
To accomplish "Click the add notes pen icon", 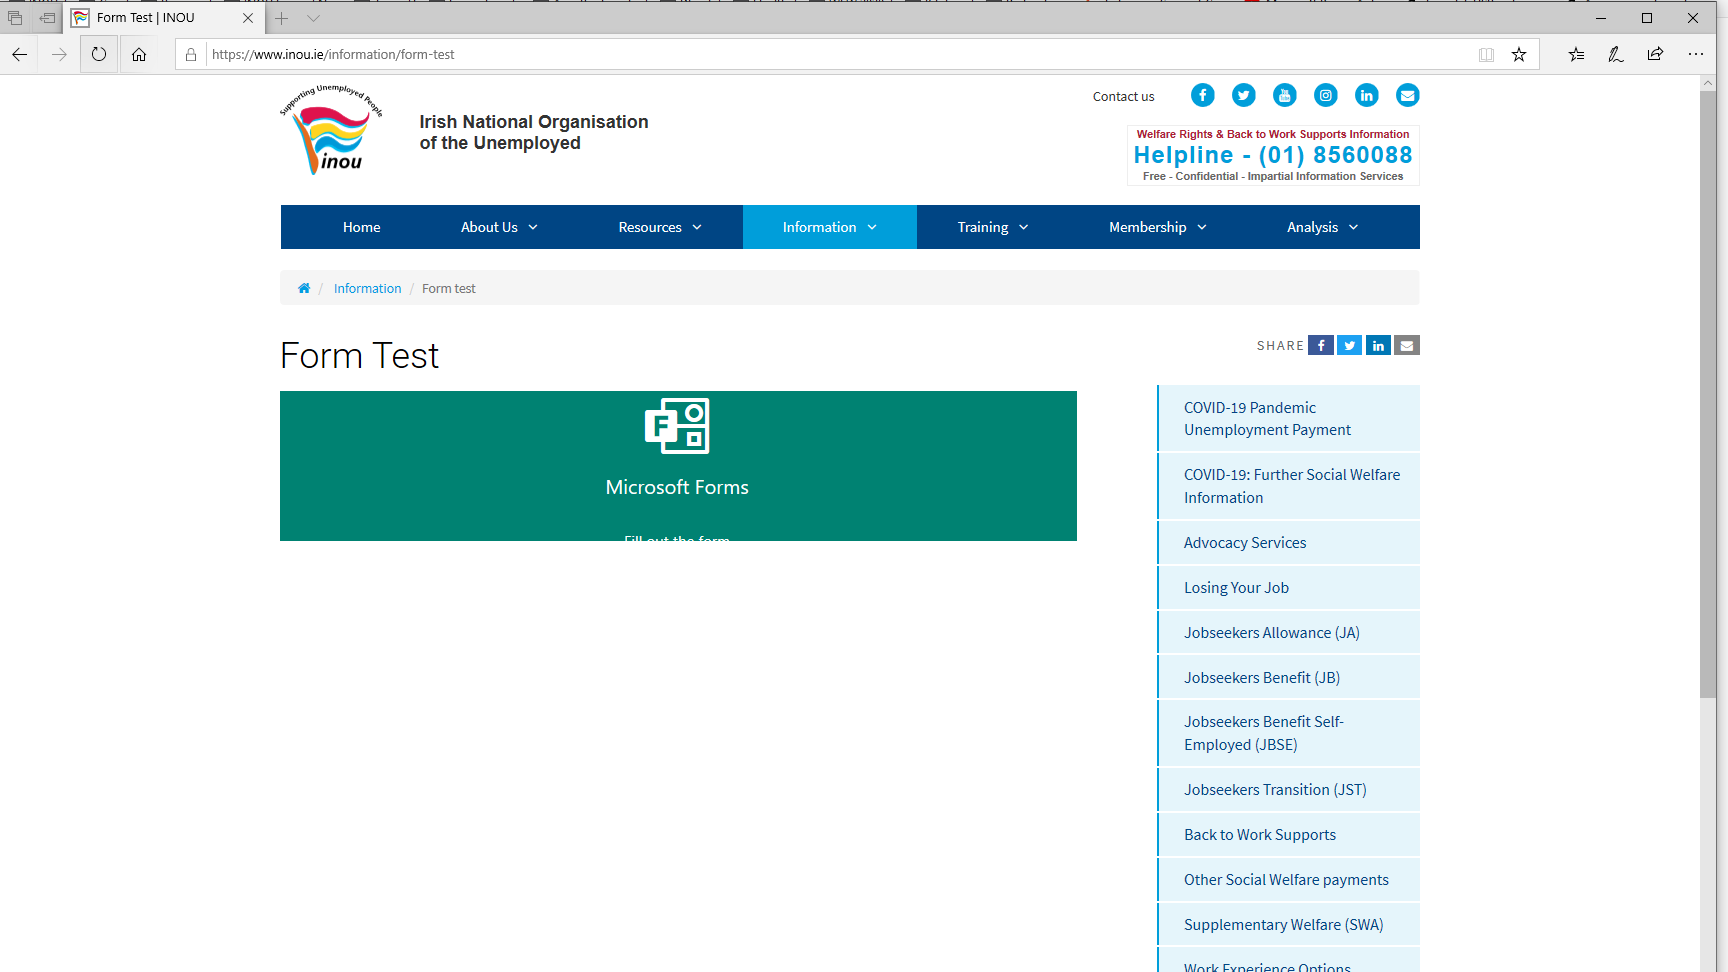I will [x=1615, y=54].
